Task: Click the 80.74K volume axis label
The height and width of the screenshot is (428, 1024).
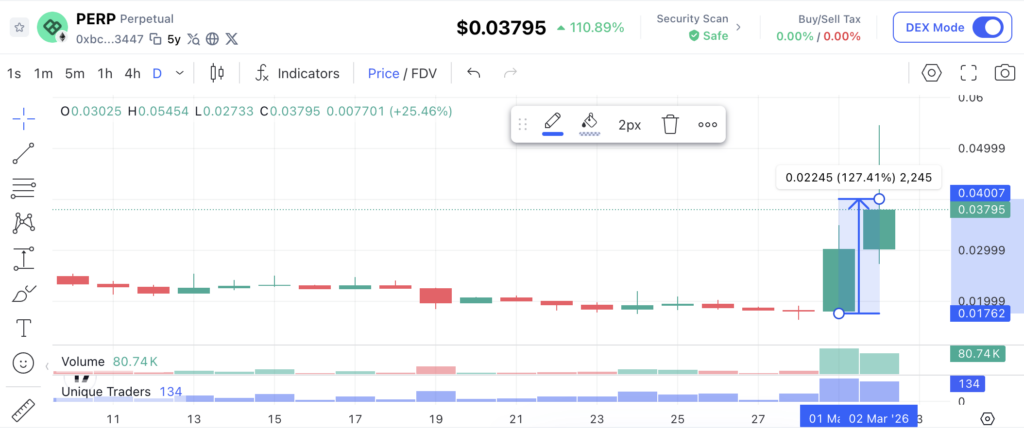Action: [978, 354]
